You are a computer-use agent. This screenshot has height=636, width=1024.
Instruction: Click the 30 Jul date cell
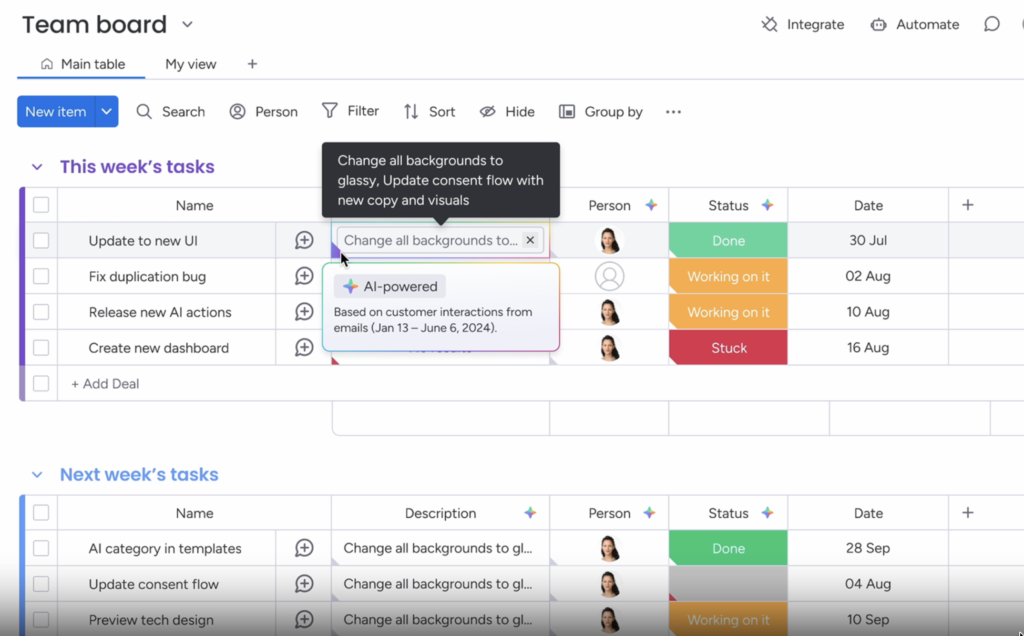(x=868, y=240)
